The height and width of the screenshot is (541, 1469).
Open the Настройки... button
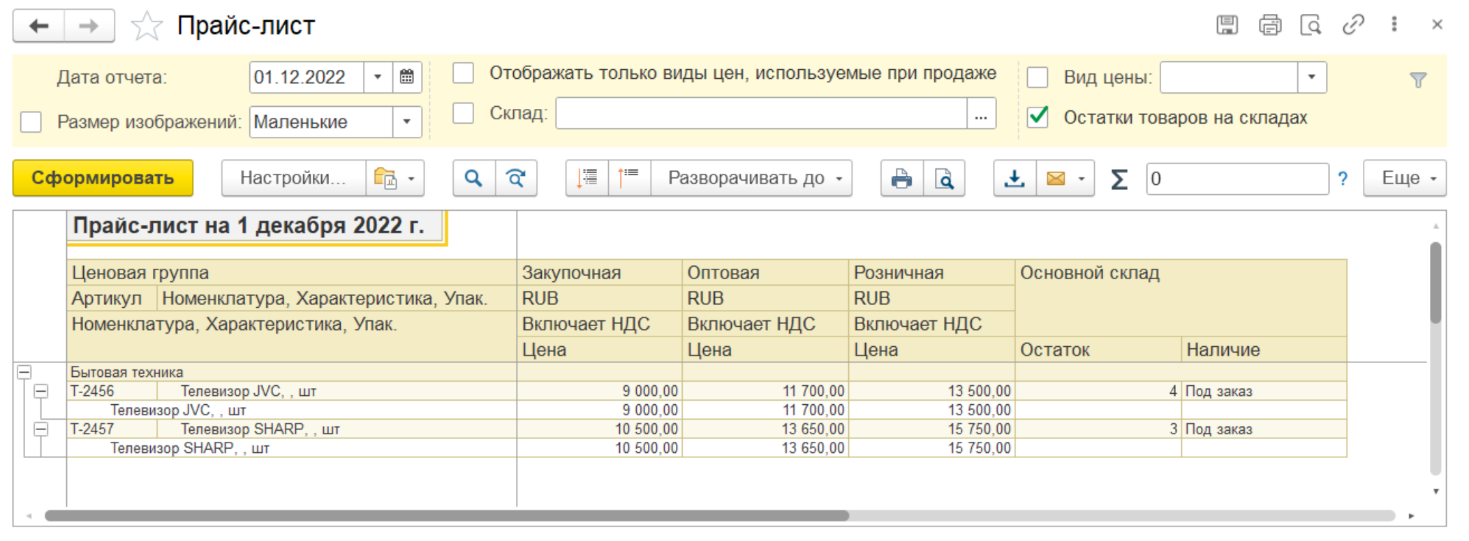pos(293,179)
